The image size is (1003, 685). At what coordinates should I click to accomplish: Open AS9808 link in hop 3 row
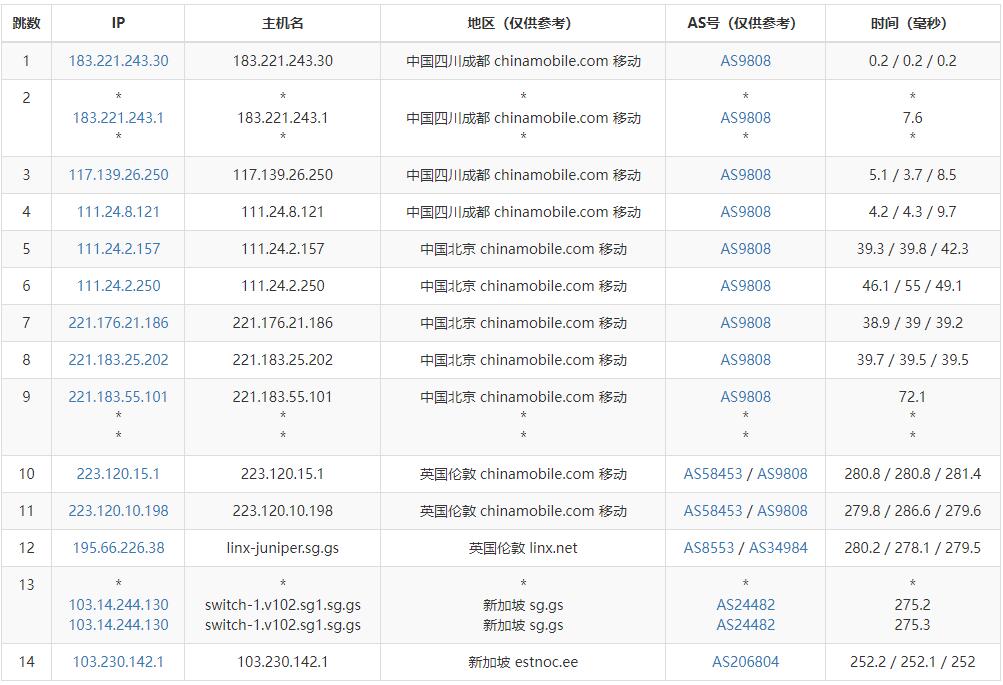(745, 175)
